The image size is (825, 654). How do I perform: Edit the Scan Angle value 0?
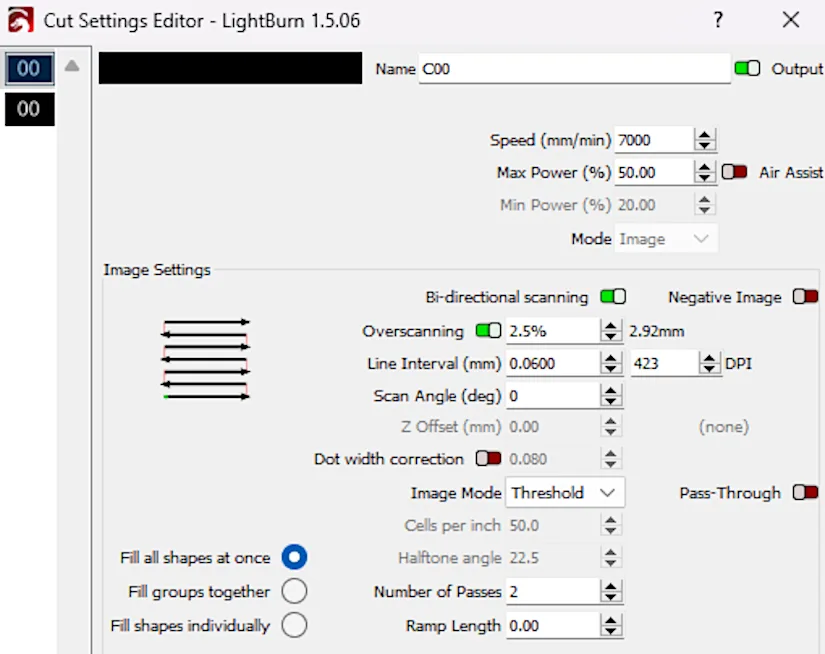[x=552, y=396]
